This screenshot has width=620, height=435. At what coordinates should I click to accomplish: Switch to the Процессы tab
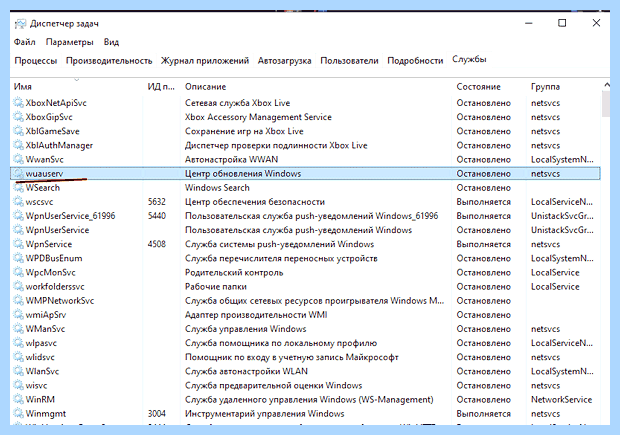click(x=36, y=61)
